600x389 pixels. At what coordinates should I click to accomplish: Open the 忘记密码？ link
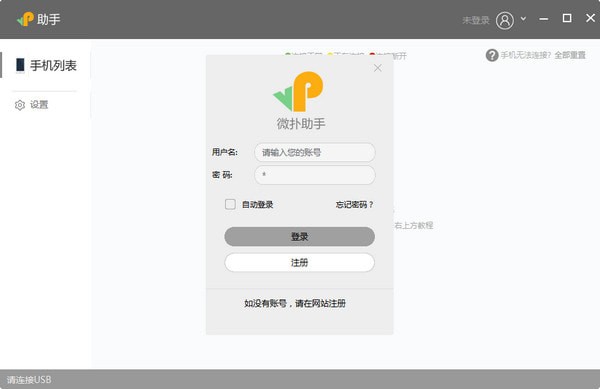pos(354,205)
